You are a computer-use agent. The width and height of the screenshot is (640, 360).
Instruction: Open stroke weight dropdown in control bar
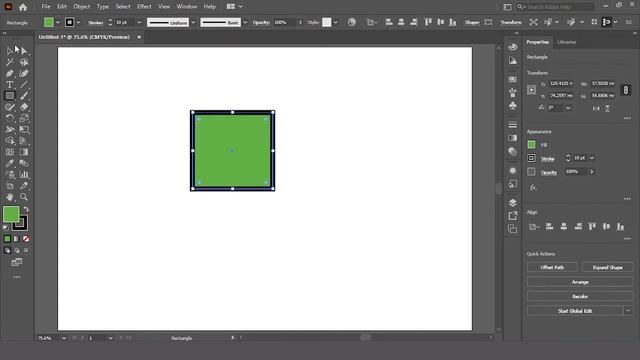click(x=139, y=22)
